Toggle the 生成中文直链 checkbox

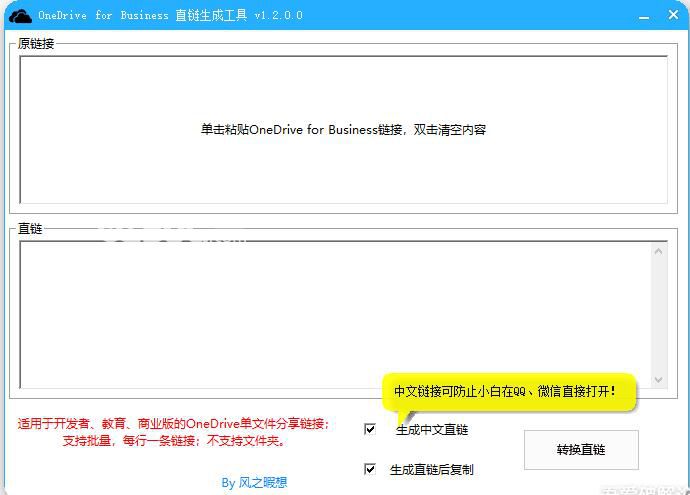coord(370,429)
